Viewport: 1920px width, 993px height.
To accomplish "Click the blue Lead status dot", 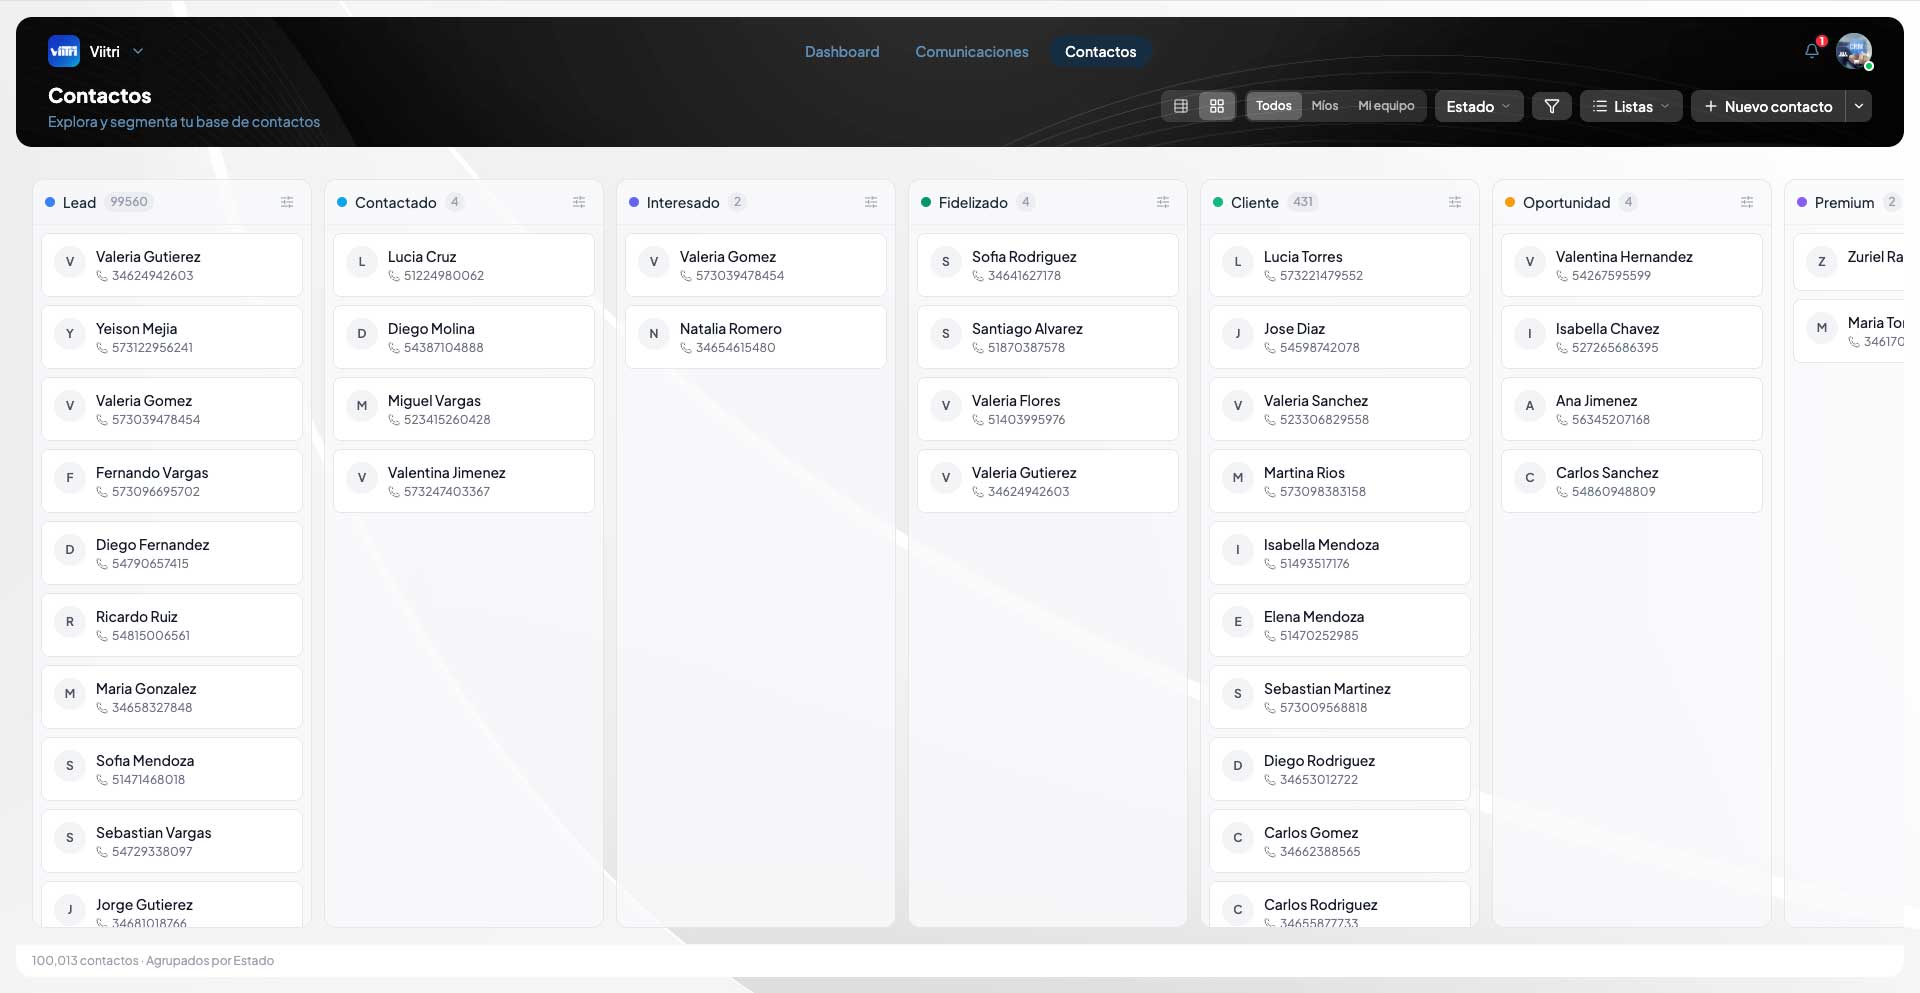I will pyautogui.click(x=50, y=202).
